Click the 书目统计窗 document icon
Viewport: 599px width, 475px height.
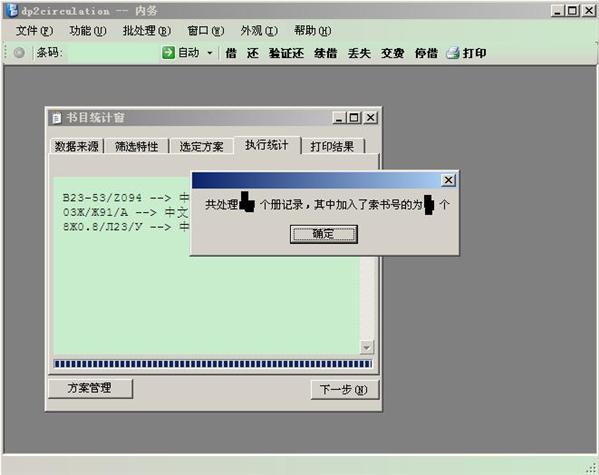point(56,118)
